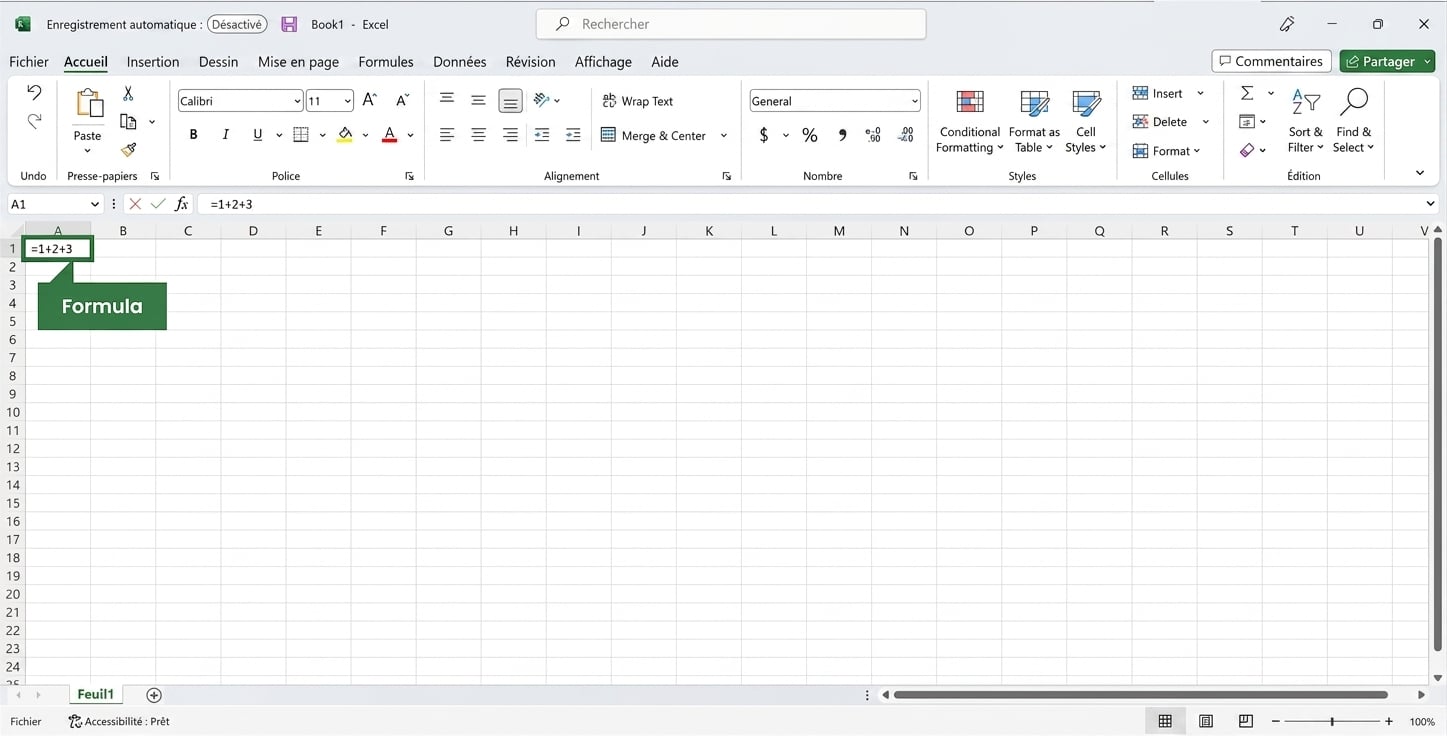Switch to the Données tab
Viewport: 1447px width, 736px height.
460,61
